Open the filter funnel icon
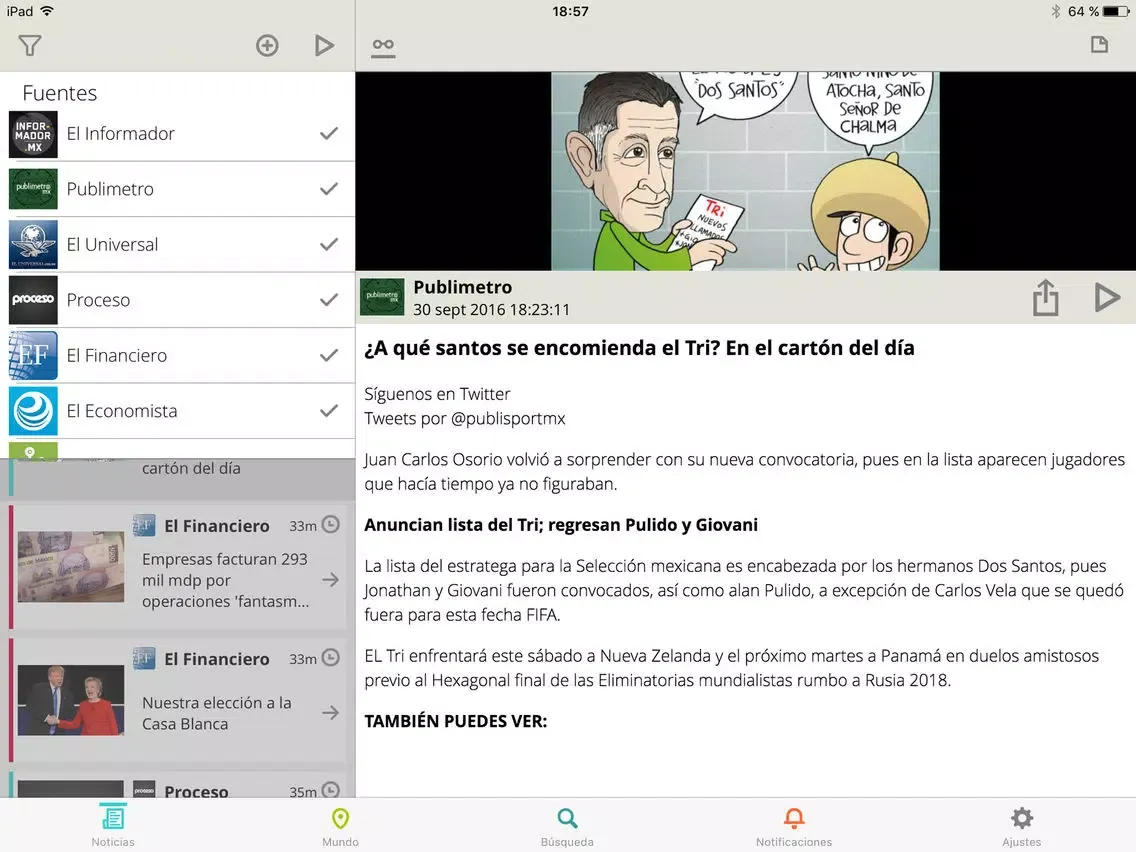Image resolution: width=1136 pixels, height=852 pixels. [x=30, y=46]
